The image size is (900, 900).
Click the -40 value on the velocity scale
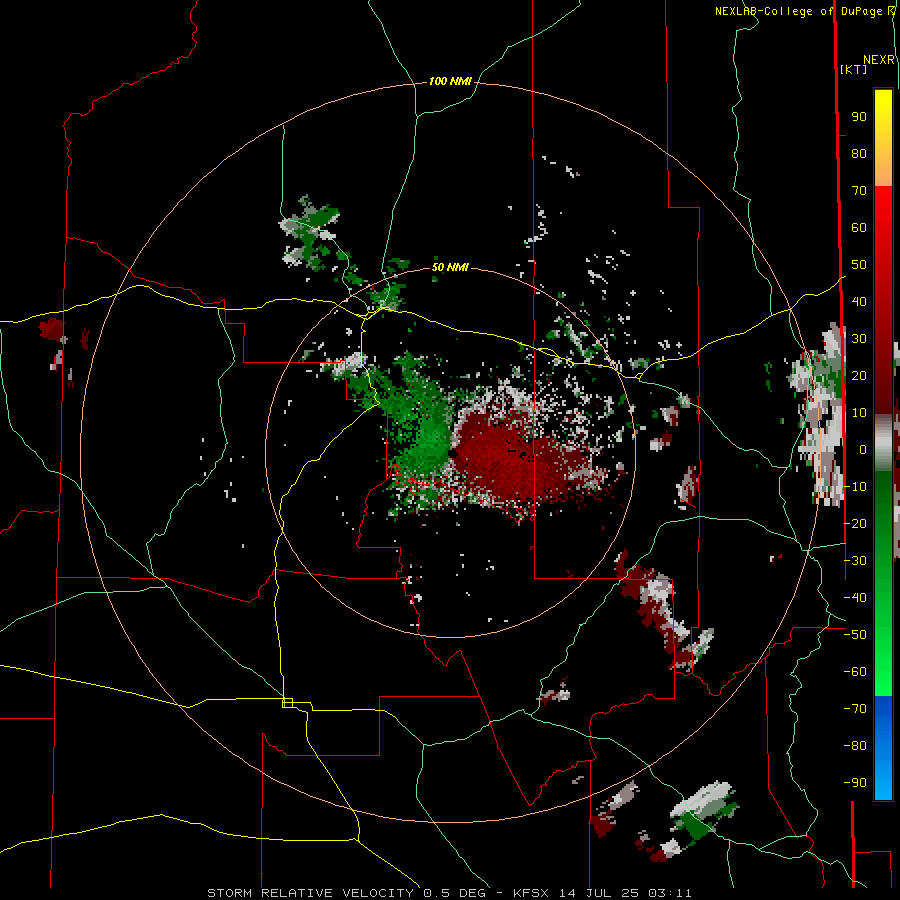point(855,598)
